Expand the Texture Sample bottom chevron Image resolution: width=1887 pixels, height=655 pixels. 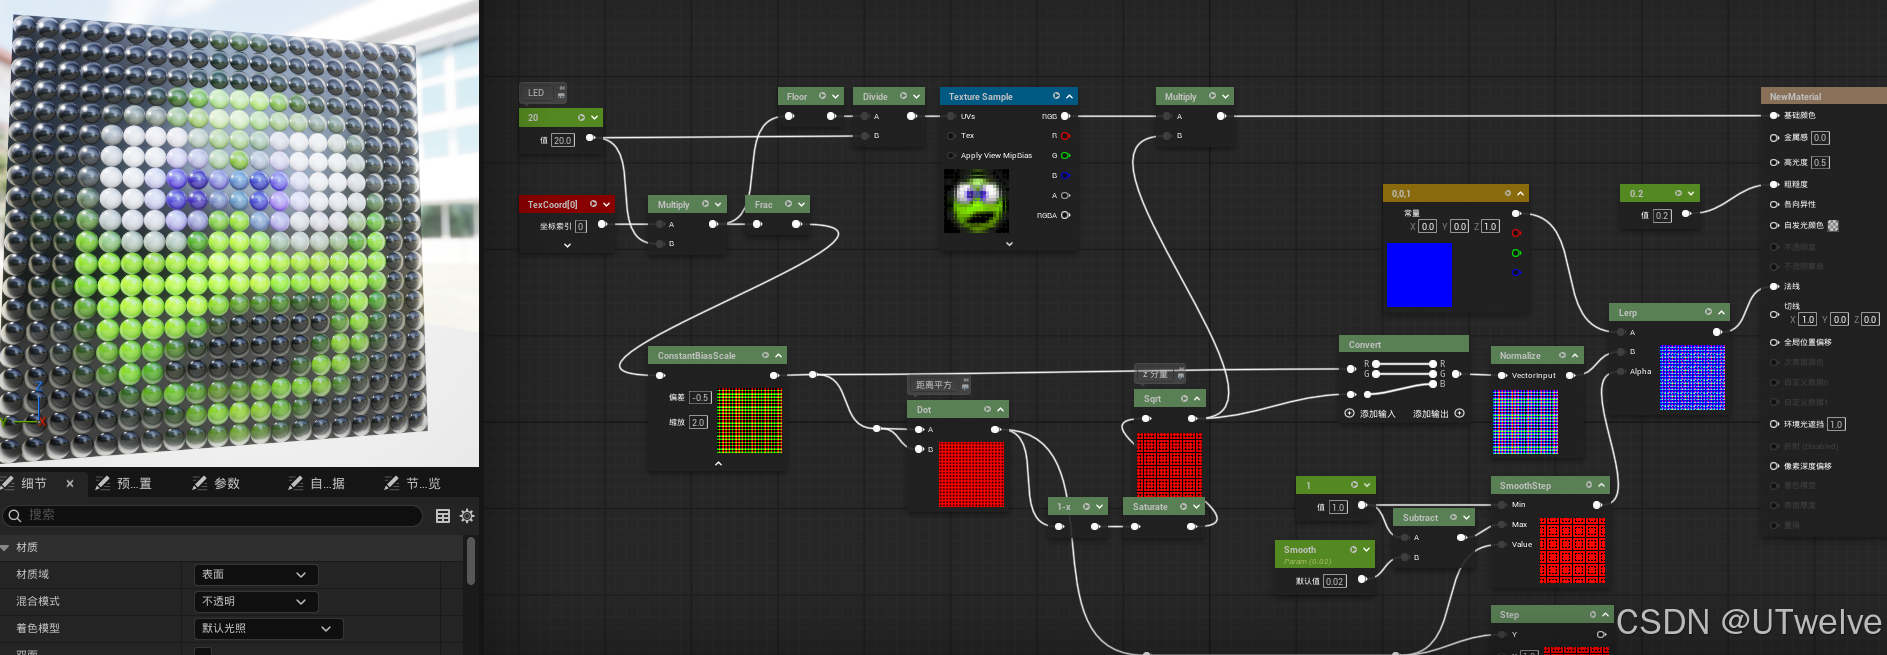point(1009,244)
